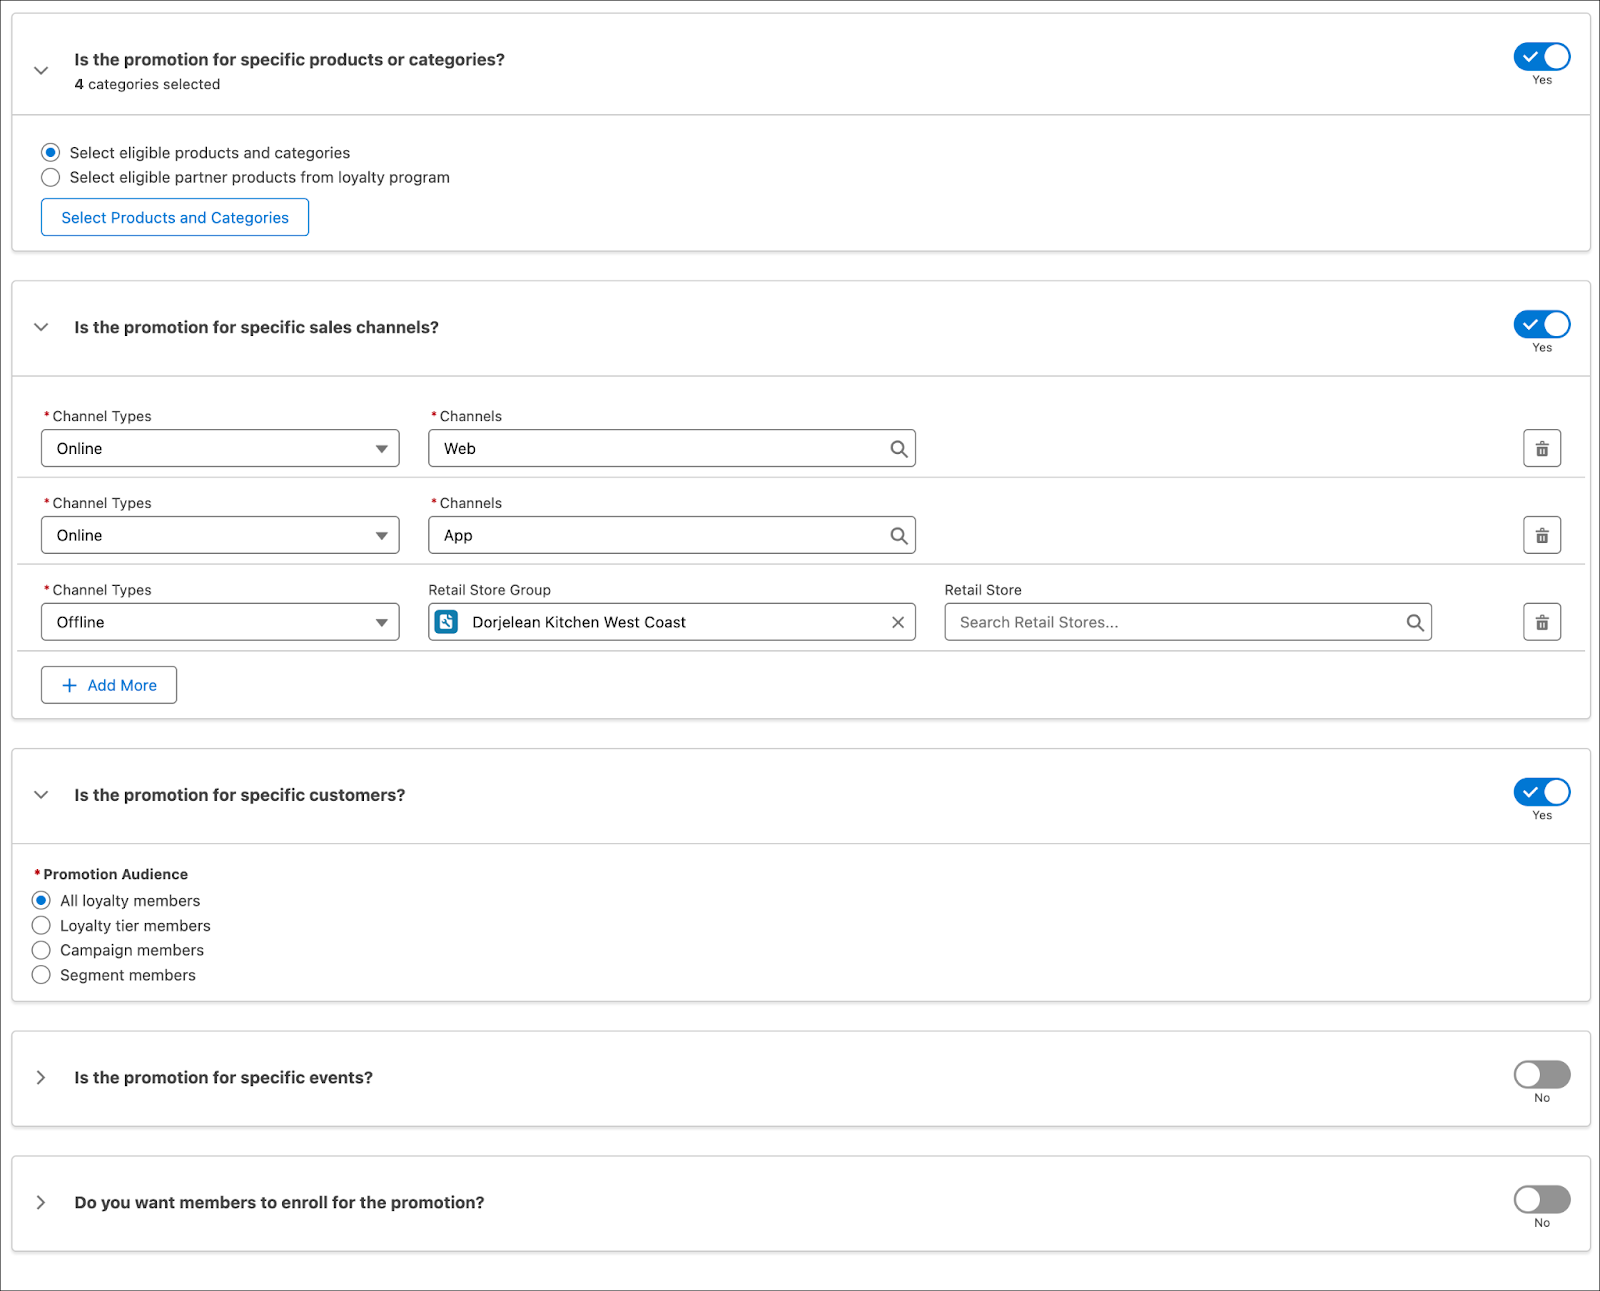The image size is (1600, 1291).
Task: Click the search icon in the Retail Store field
Action: (1416, 621)
